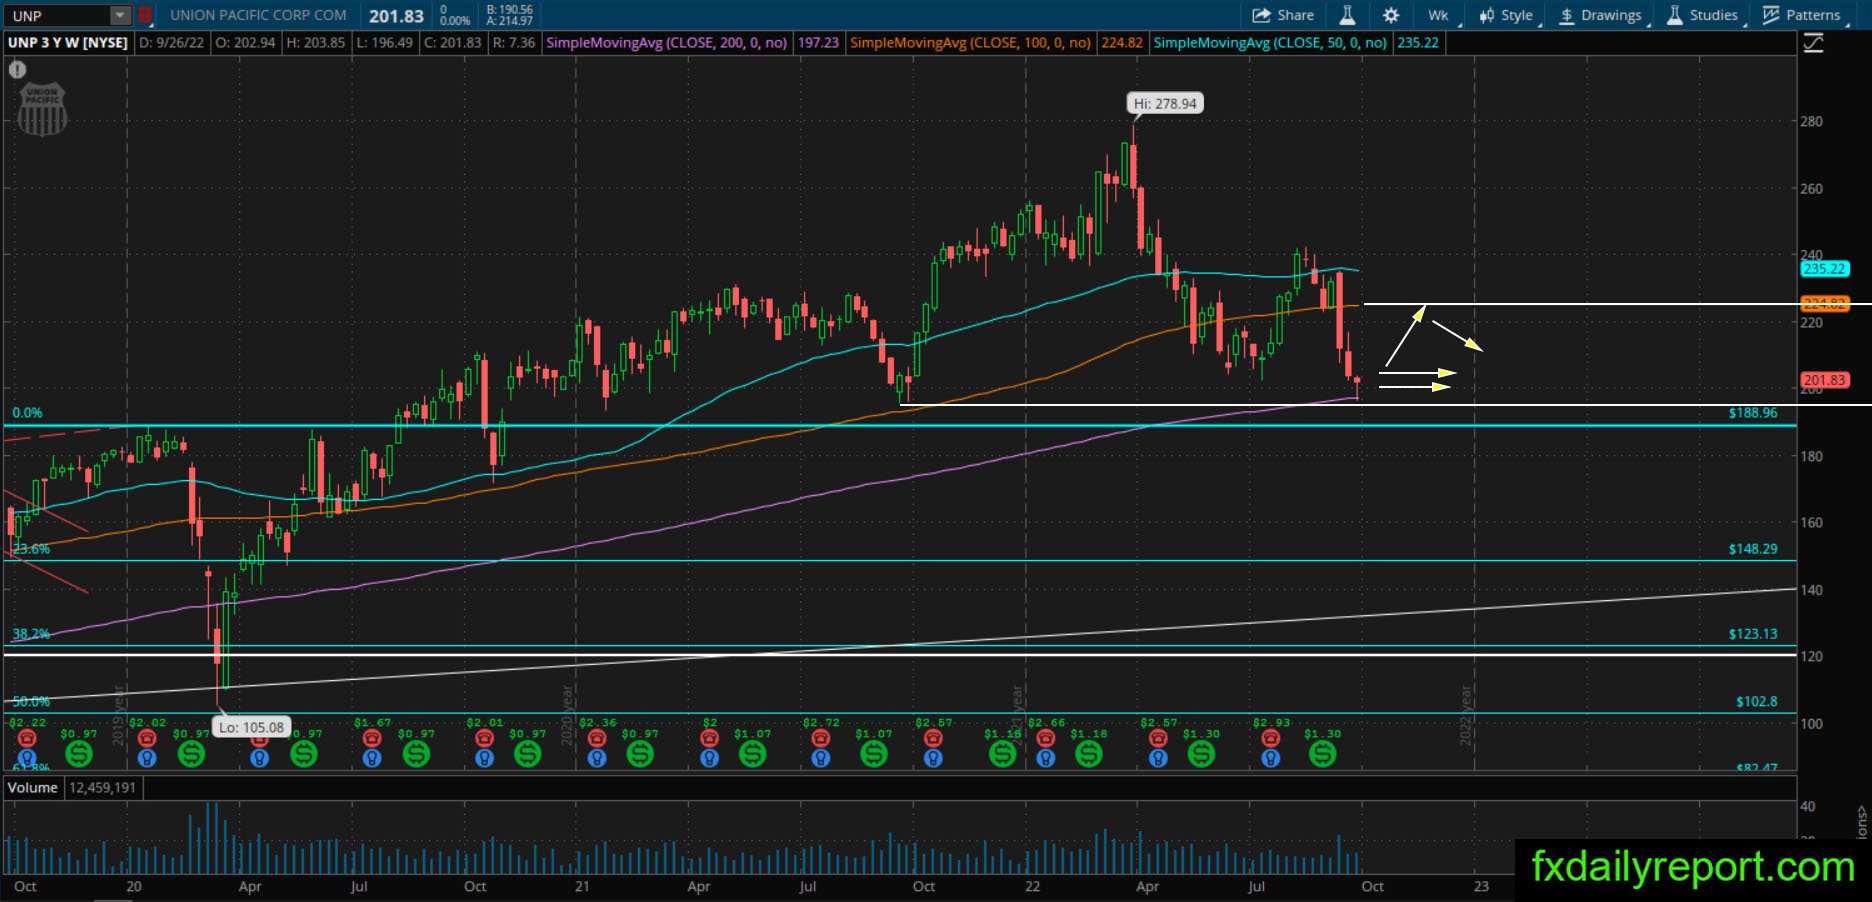The image size is (1872, 902).
Task: Click the earnings bulb icon below $2.02
Action: (147, 758)
